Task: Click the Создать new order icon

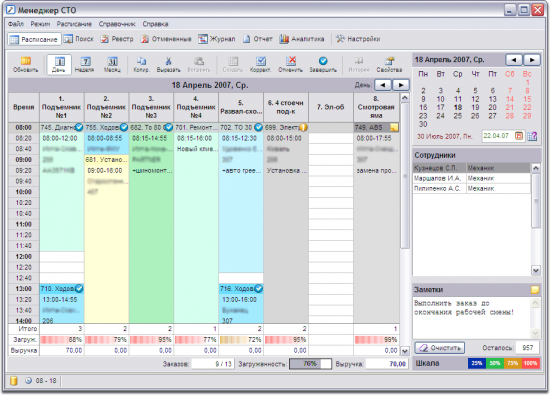Action: 233,65
